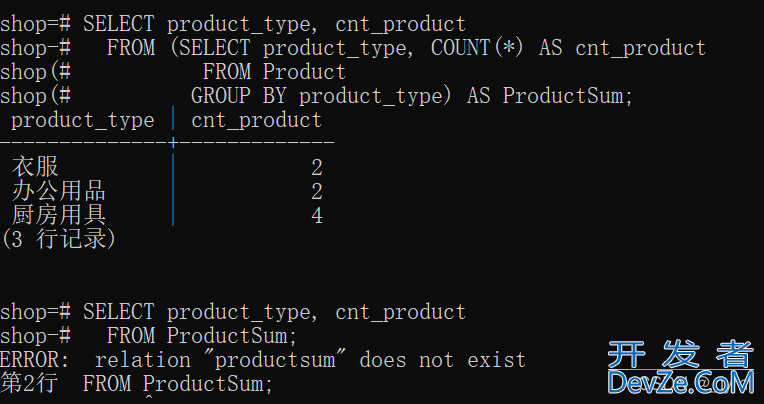Screen dimensions: 764x404
Task: Click the 'FROM Product' line text
Action: (x=274, y=72)
